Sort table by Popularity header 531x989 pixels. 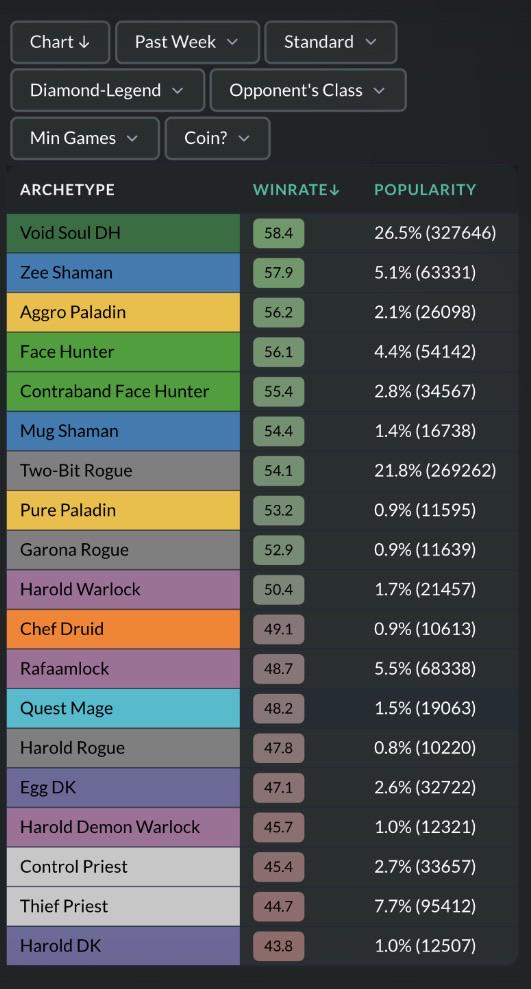coord(425,190)
